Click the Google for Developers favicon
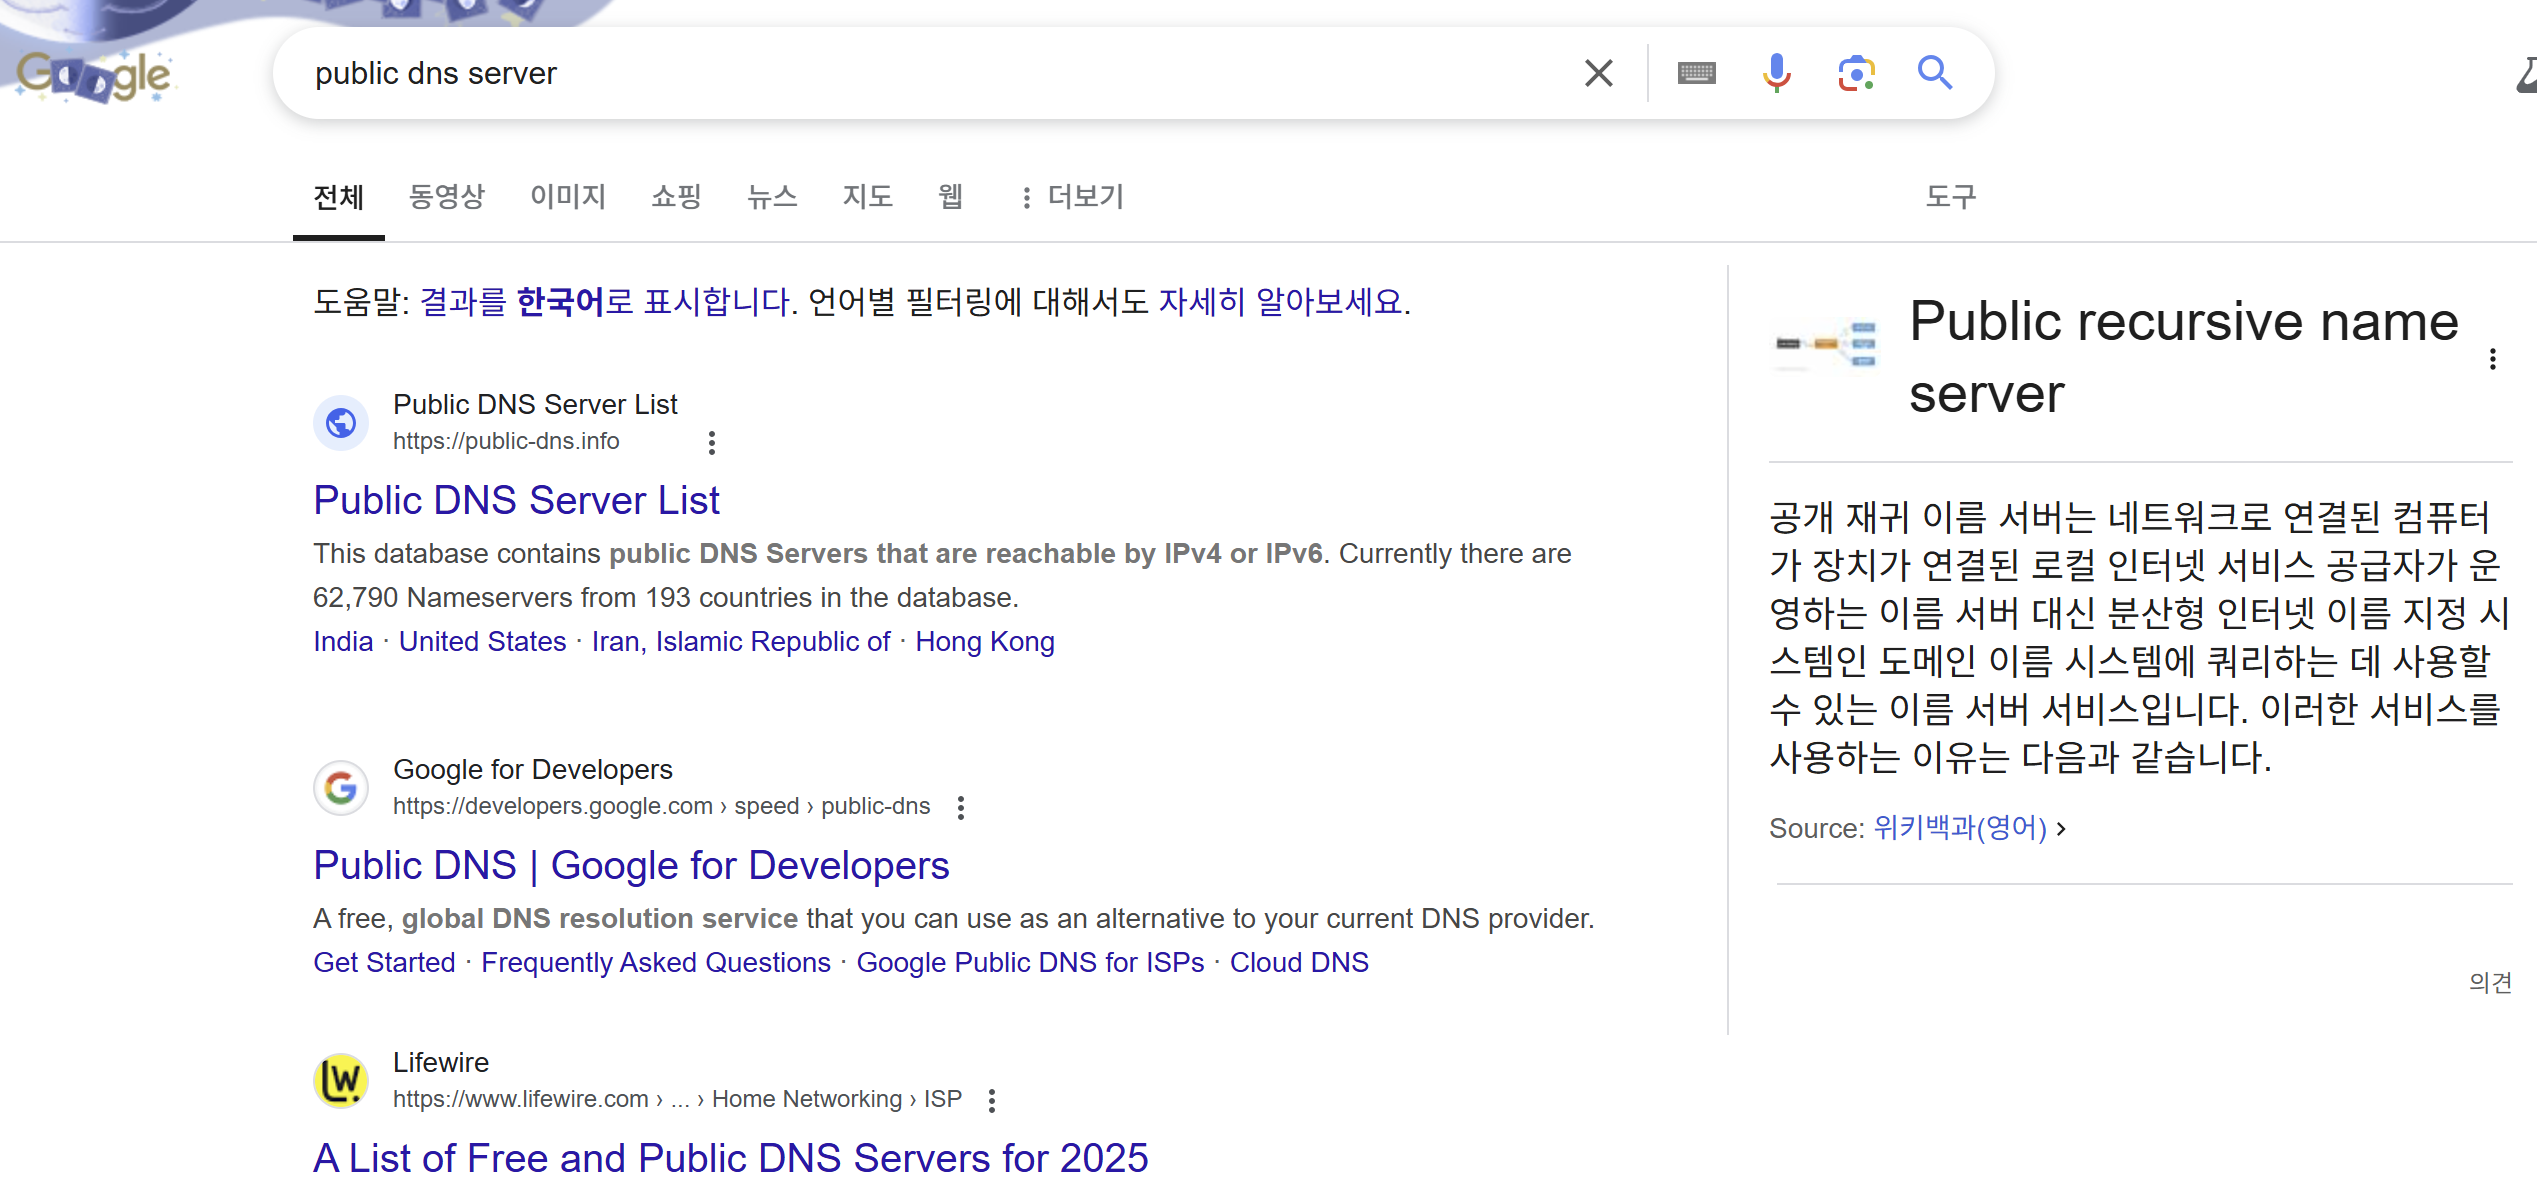The image size is (2537, 1198). (x=341, y=788)
